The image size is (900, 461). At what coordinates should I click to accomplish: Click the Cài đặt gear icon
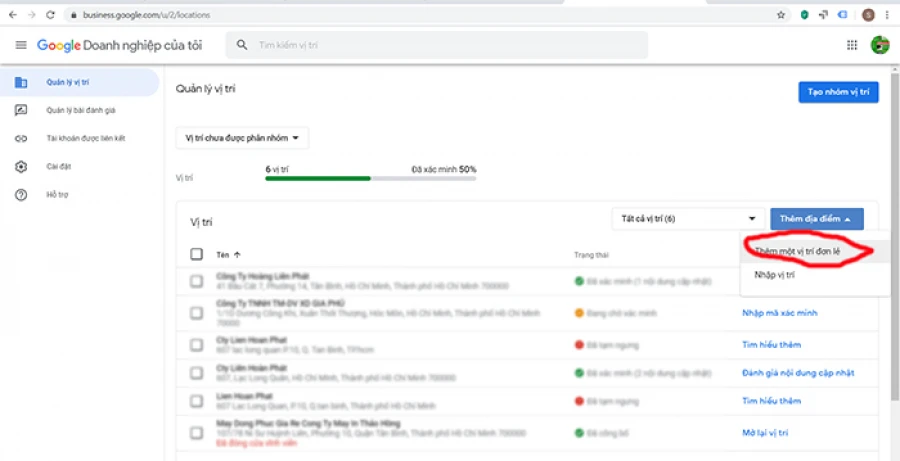21,166
